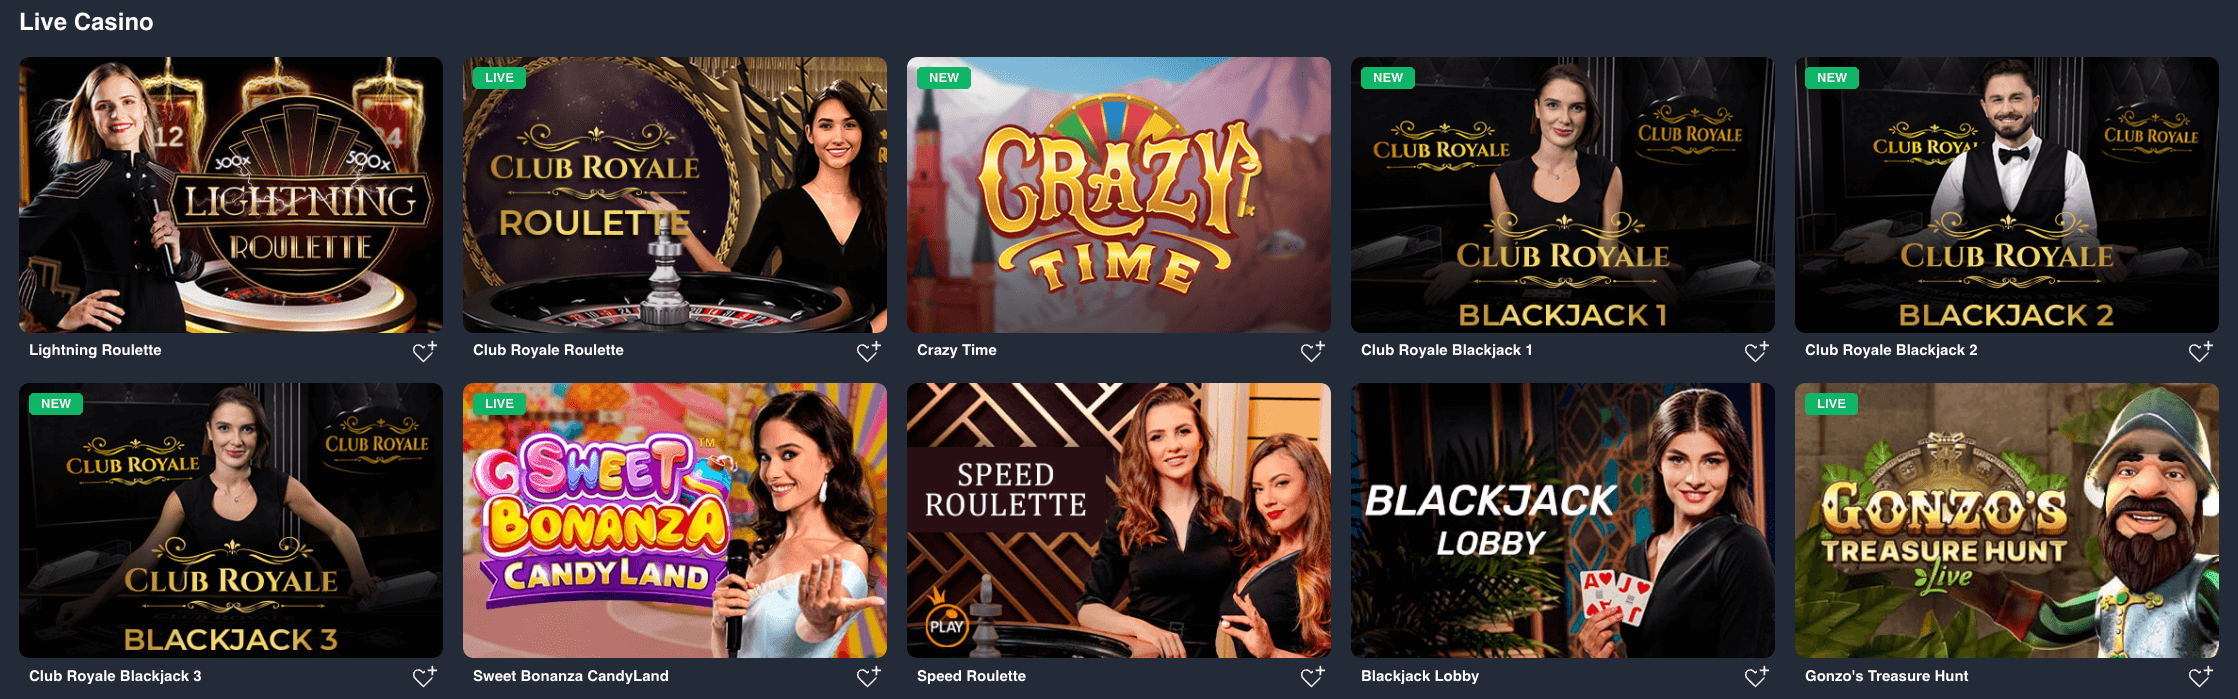2238x699 pixels.
Task: Favorite Club Royale Roulette with heart icon
Action: click(868, 351)
